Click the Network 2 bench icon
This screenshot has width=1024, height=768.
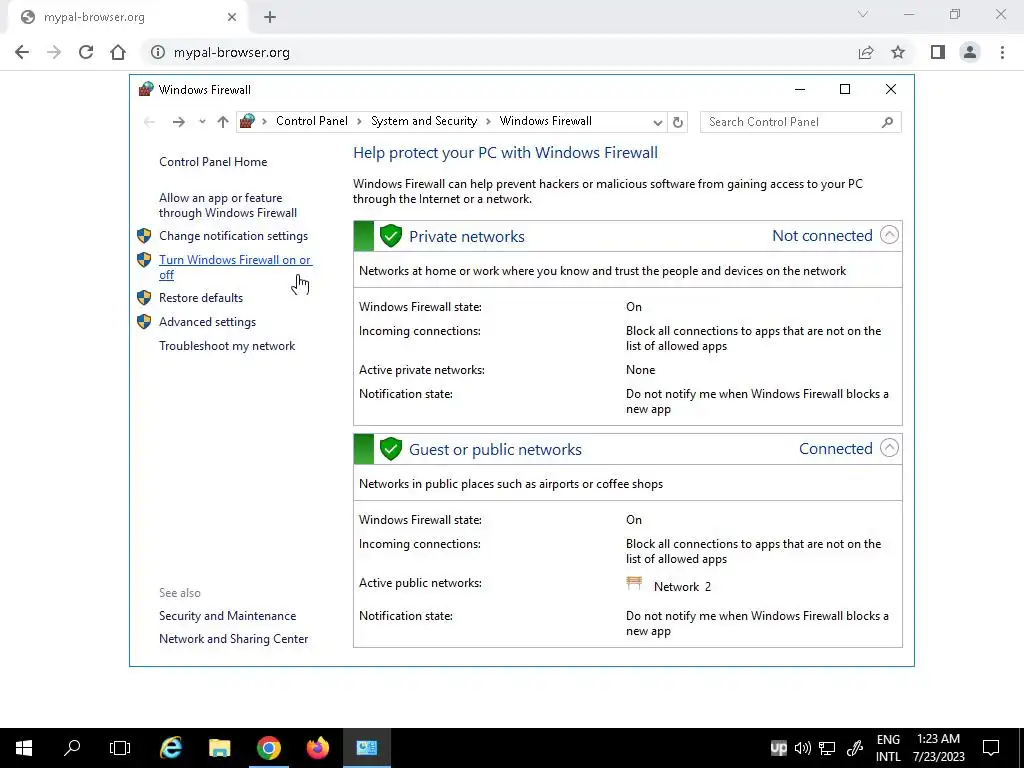[634, 583]
